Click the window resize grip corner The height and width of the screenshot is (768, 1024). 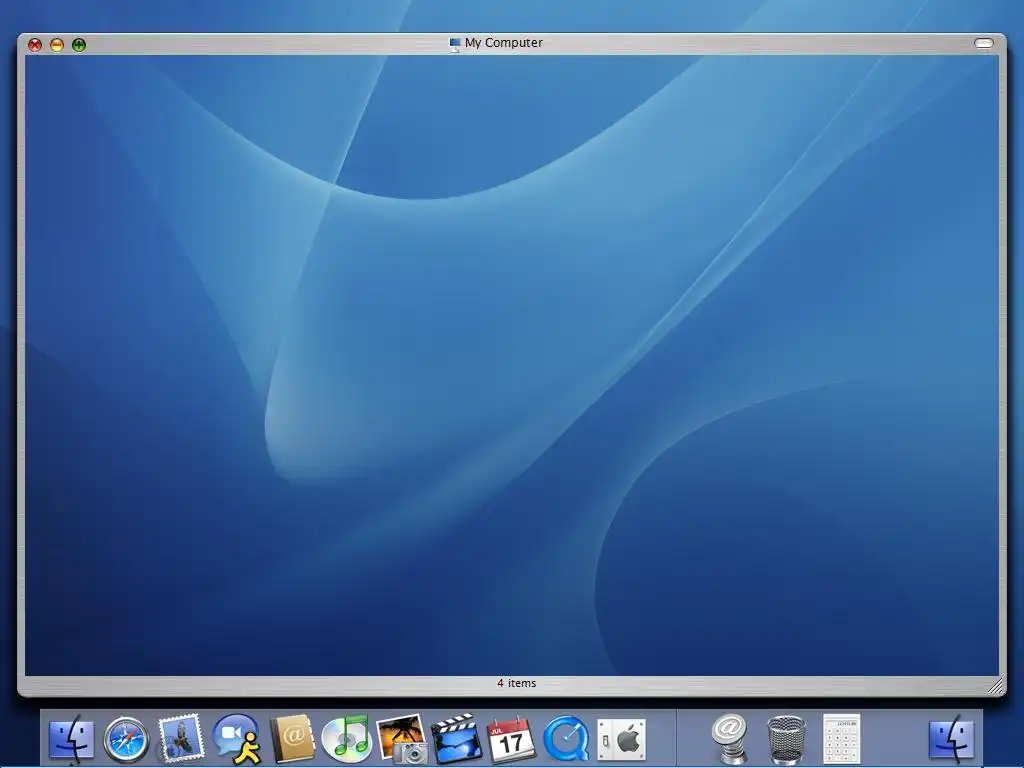pyautogui.click(x=995, y=686)
